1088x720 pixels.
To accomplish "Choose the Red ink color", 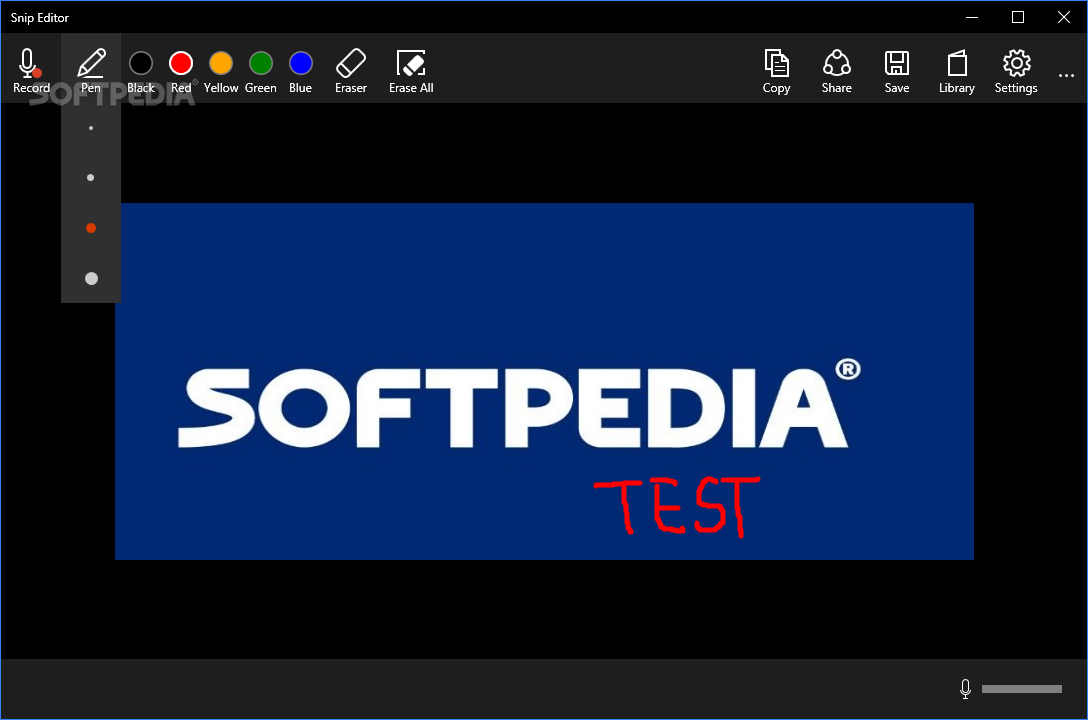I will 181,70.
